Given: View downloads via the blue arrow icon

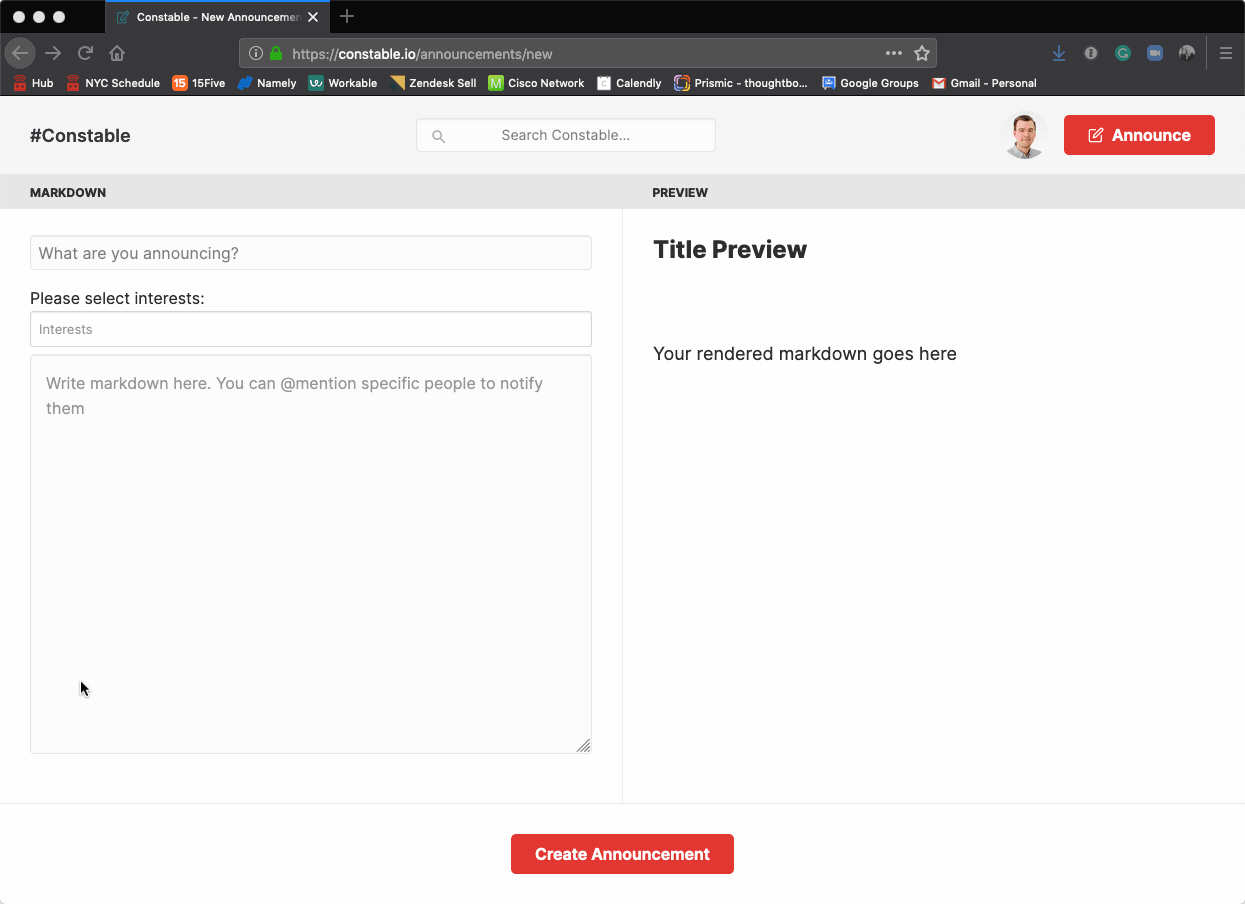Looking at the screenshot, I should (1059, 53).
